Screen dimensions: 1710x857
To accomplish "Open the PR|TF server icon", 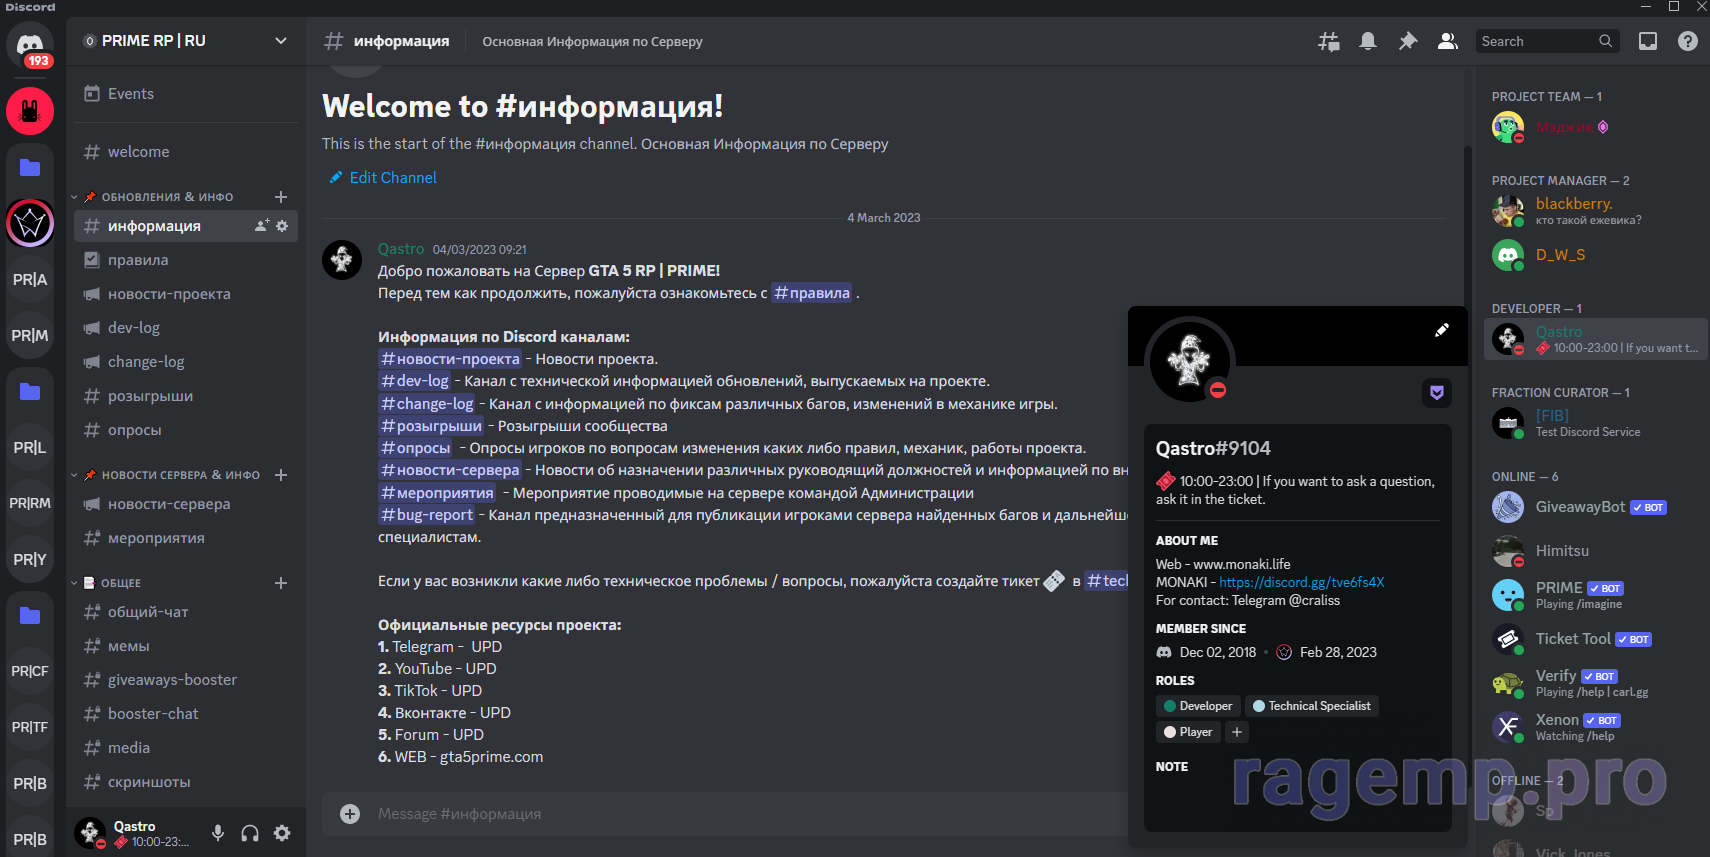I will 30,727.
